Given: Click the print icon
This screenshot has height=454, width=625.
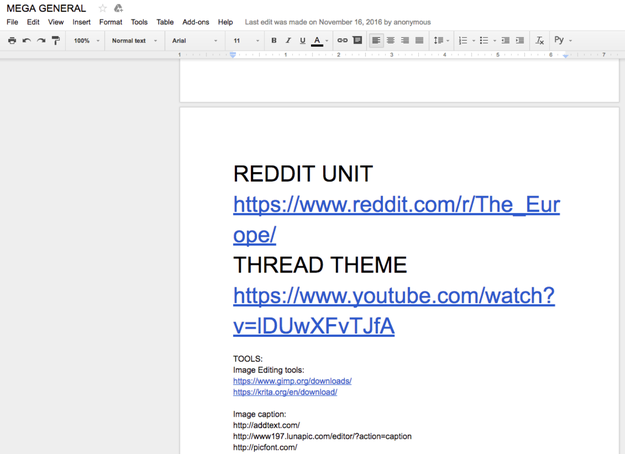Looking at the screenshot, I should coord(12,41).
